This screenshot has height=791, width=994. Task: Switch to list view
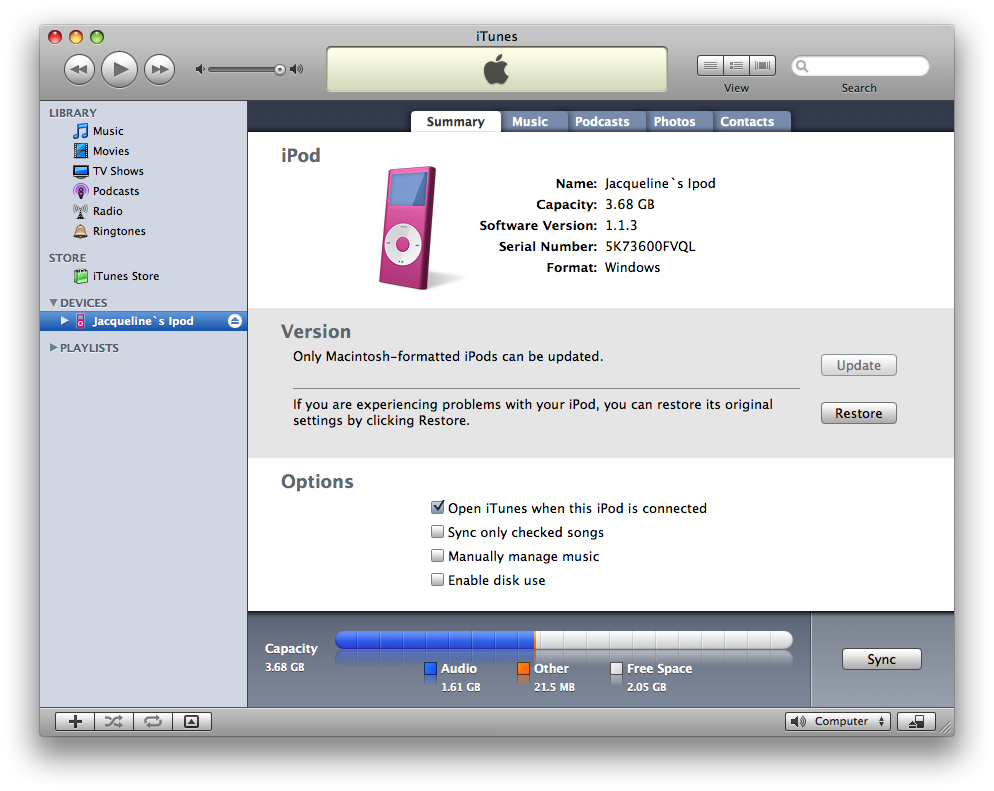coord(710,65)
